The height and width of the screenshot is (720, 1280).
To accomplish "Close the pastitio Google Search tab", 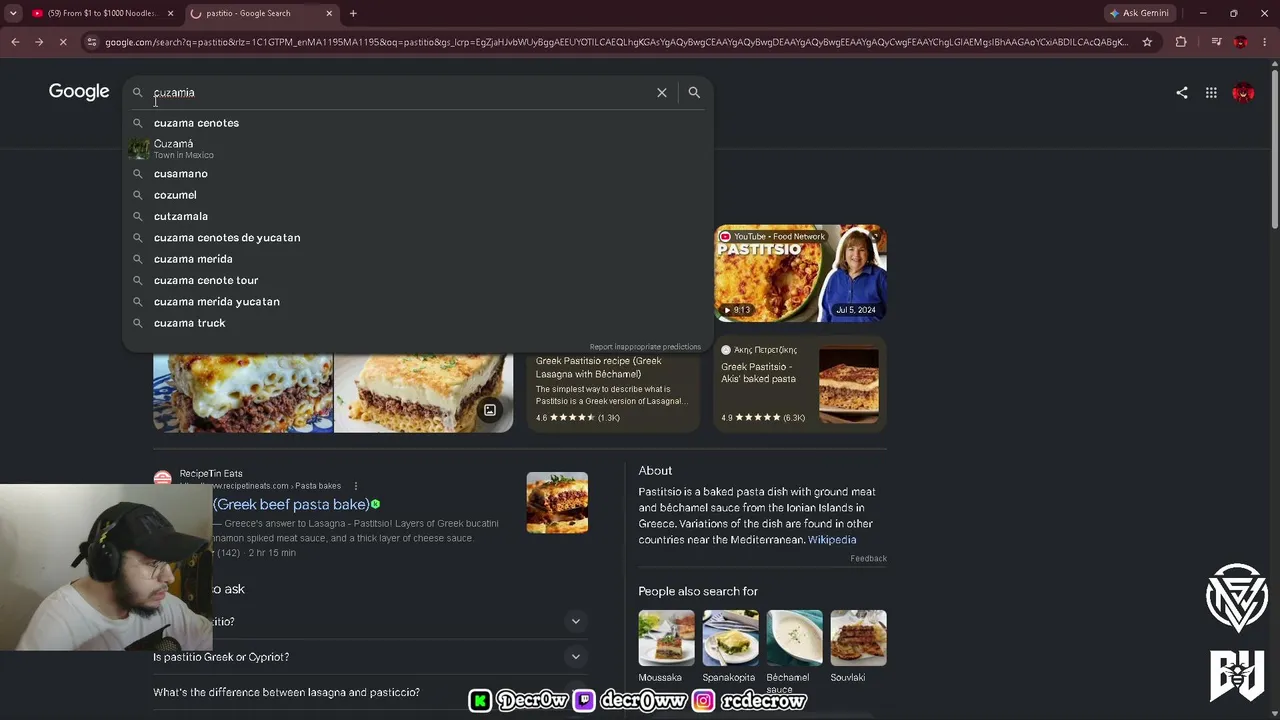I will tap(329, 13).
